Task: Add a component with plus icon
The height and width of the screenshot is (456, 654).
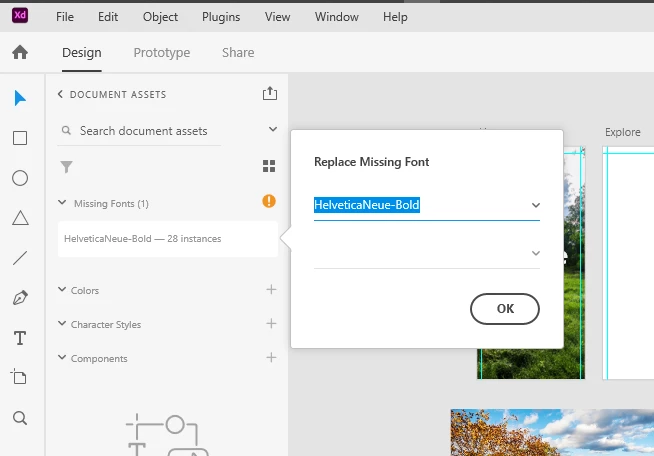Action: [x=271, y=358]
